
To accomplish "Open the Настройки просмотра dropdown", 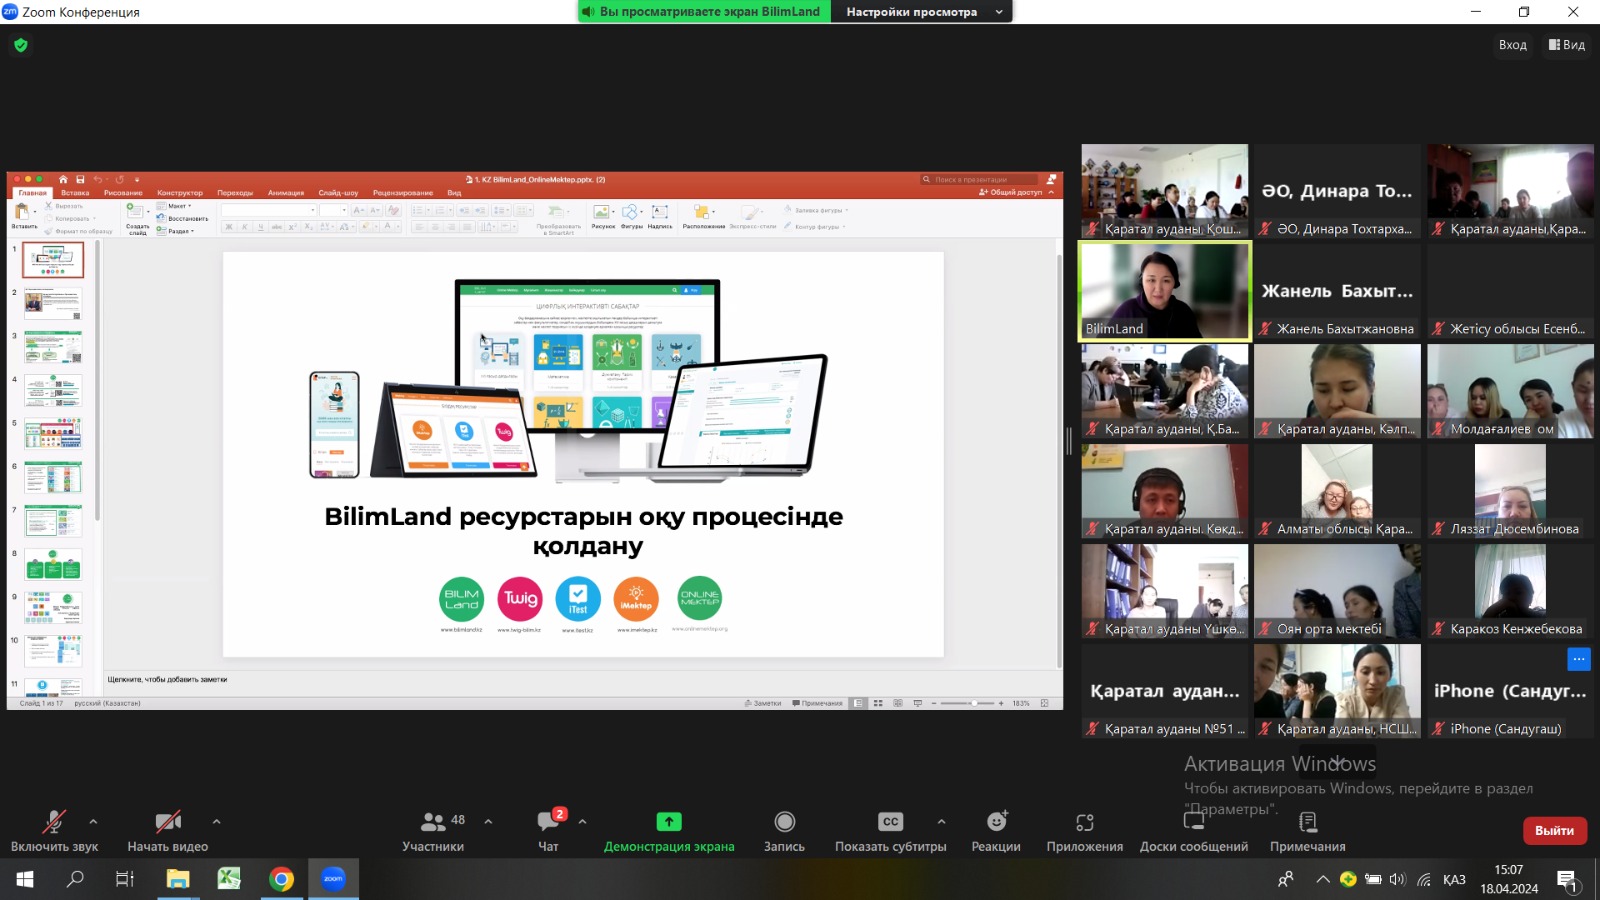I will click(x=921, y=12).
